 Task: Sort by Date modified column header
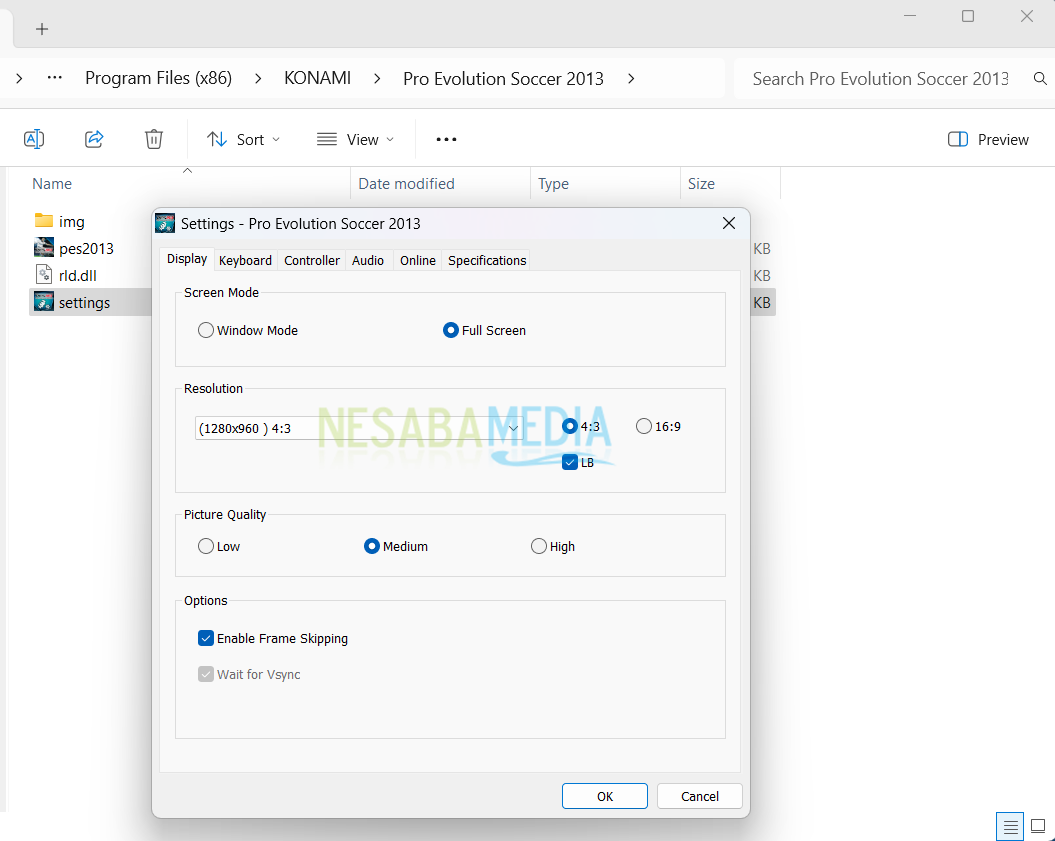point(406,184)
